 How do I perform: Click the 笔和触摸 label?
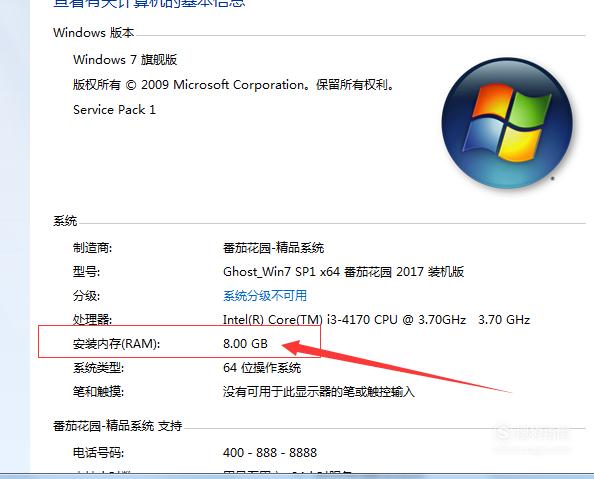(x=98, y=391)
